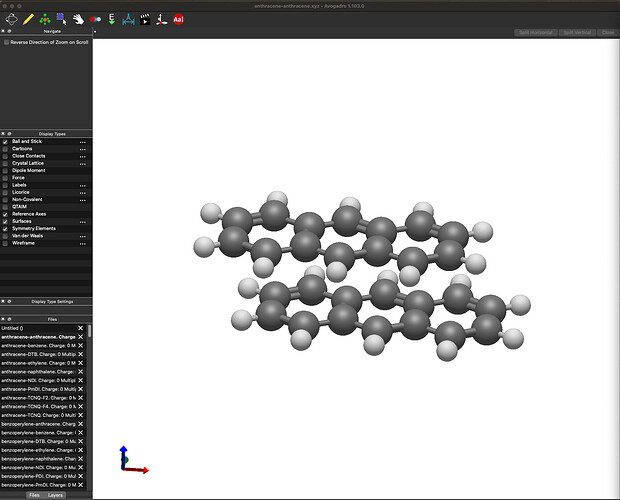Turn on the Wireframe display checkbox
This screenshot has width=620, height=500.
[x=5, y=242]
